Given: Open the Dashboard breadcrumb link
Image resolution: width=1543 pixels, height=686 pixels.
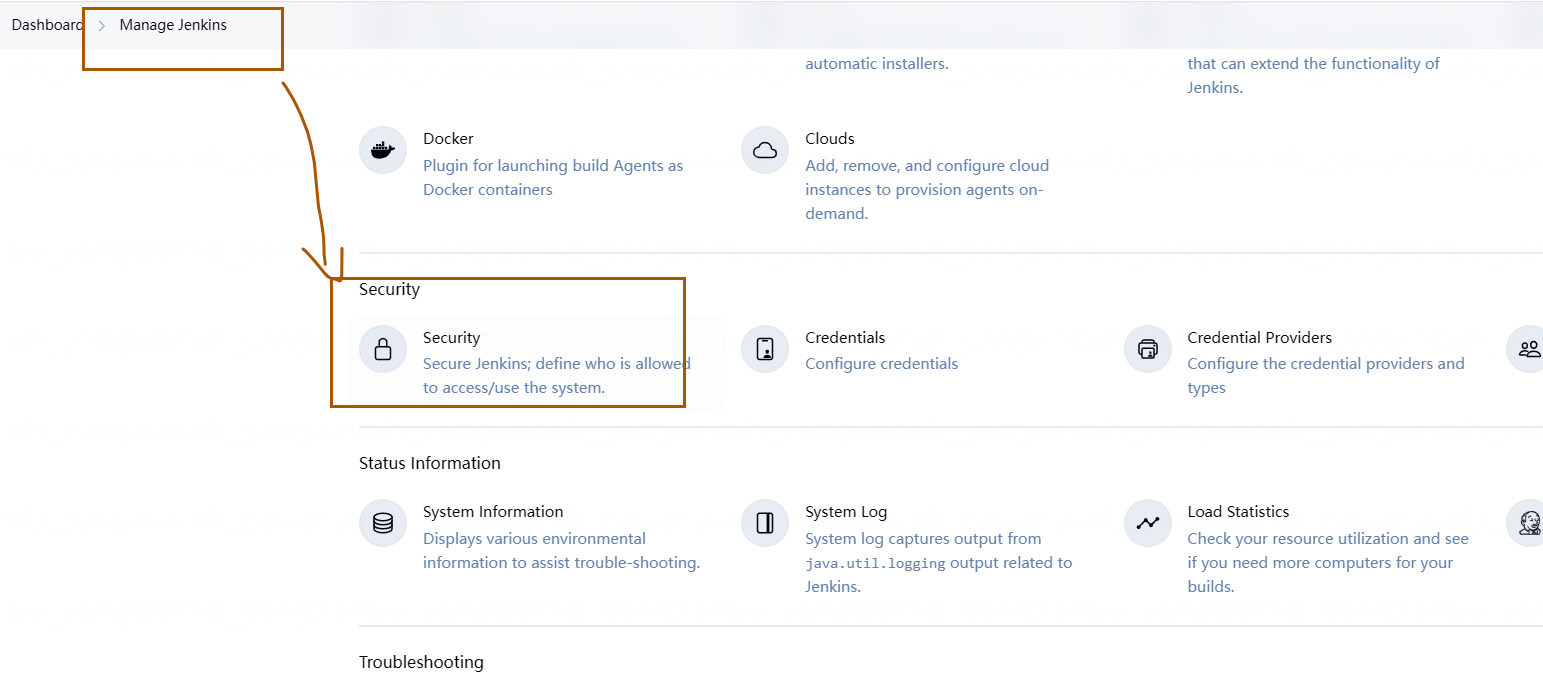Looking at the screenshot, I should pyautogui.click(x=47, y=25).
